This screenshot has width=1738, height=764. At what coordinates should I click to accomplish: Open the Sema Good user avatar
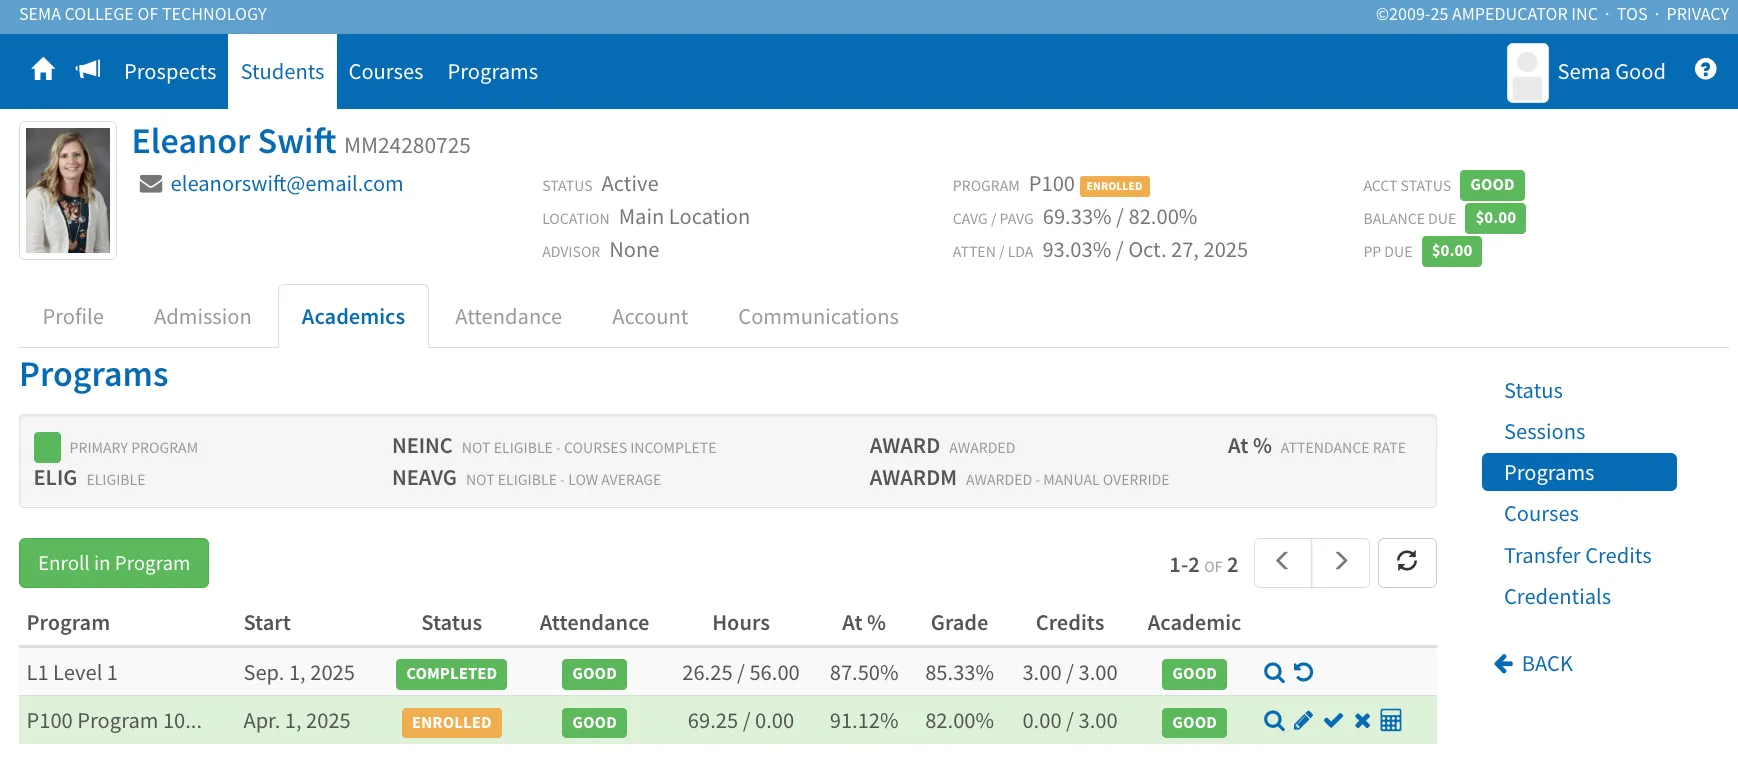(x=1528, y=72)
